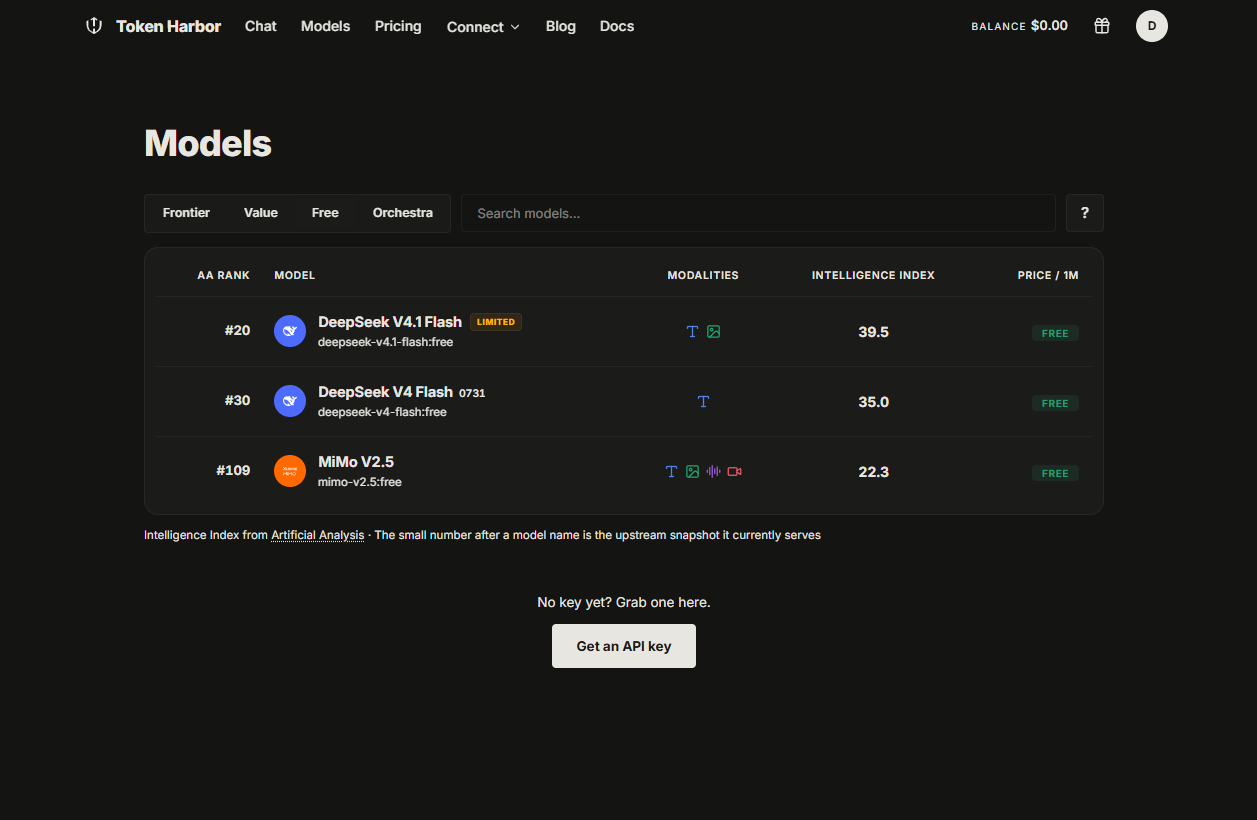Open the user avatar D menu
Image resolution: width=1257 pixels, height=820 pixels.
[1152, 26]
